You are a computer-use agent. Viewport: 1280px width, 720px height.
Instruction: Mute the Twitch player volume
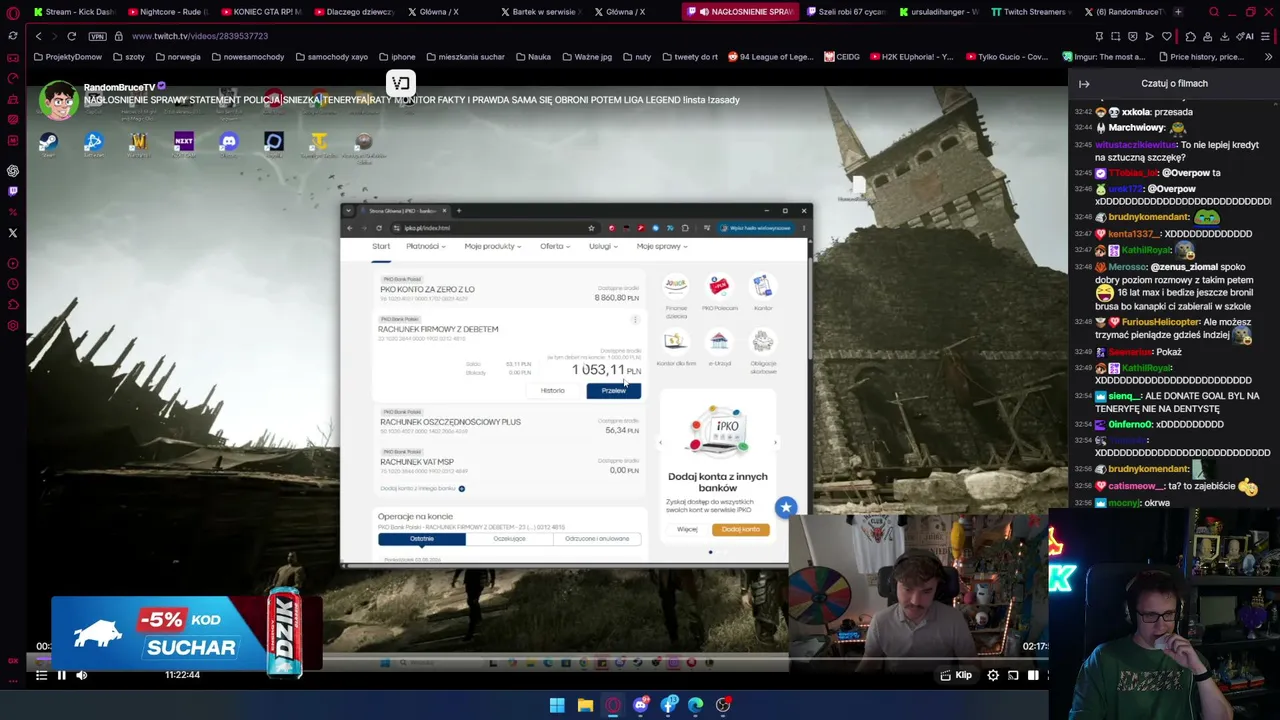[x=82, y=675]
